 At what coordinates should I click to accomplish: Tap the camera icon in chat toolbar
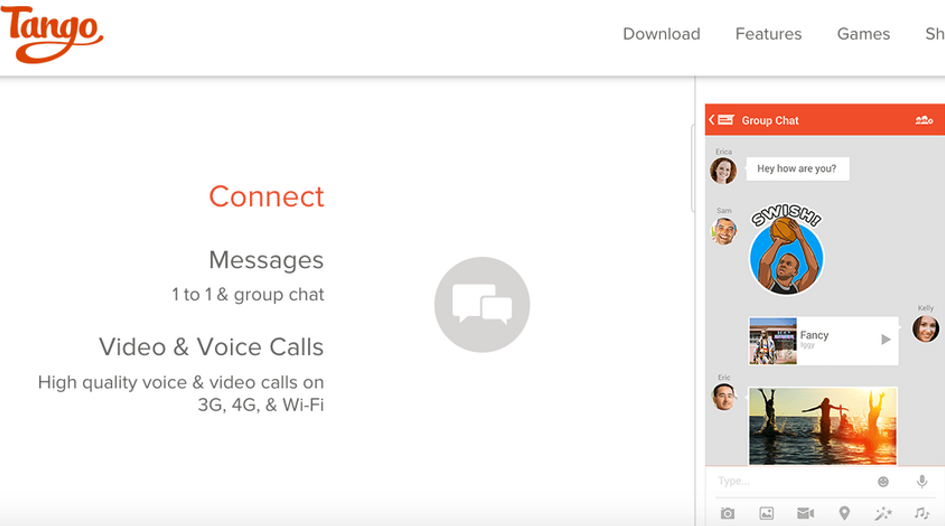tap(727, 513)
